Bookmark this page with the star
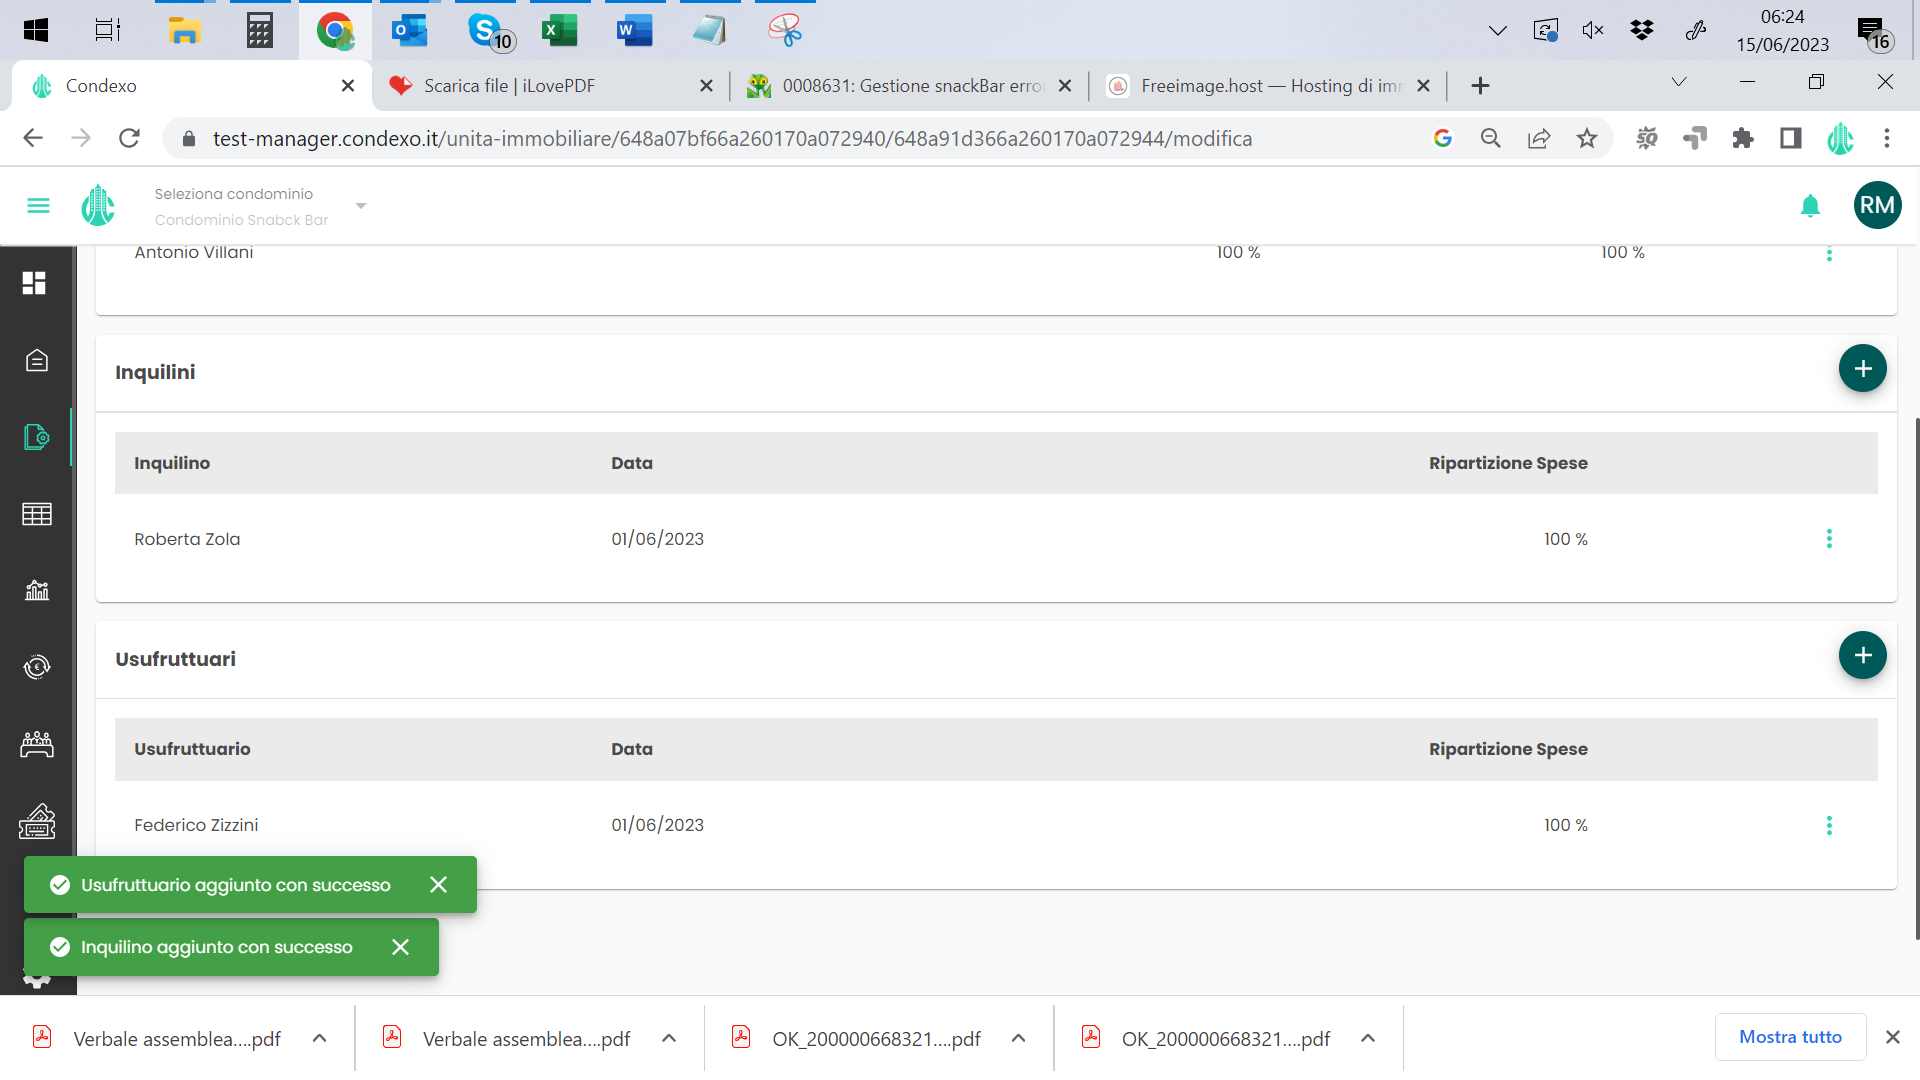This screenshot has width=1920, height=1080. click(x=1586, y=138)
